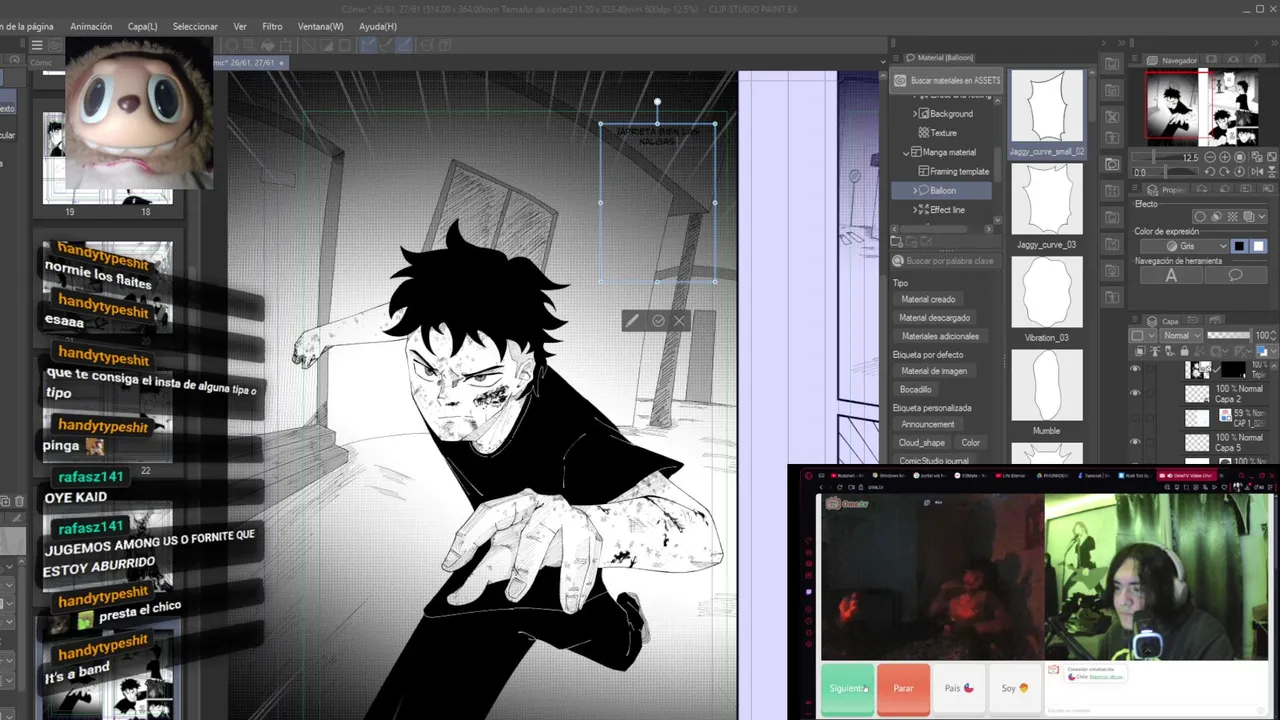
Task: Filter by Cloud_shape tag
Action: [x=922, y=442]
